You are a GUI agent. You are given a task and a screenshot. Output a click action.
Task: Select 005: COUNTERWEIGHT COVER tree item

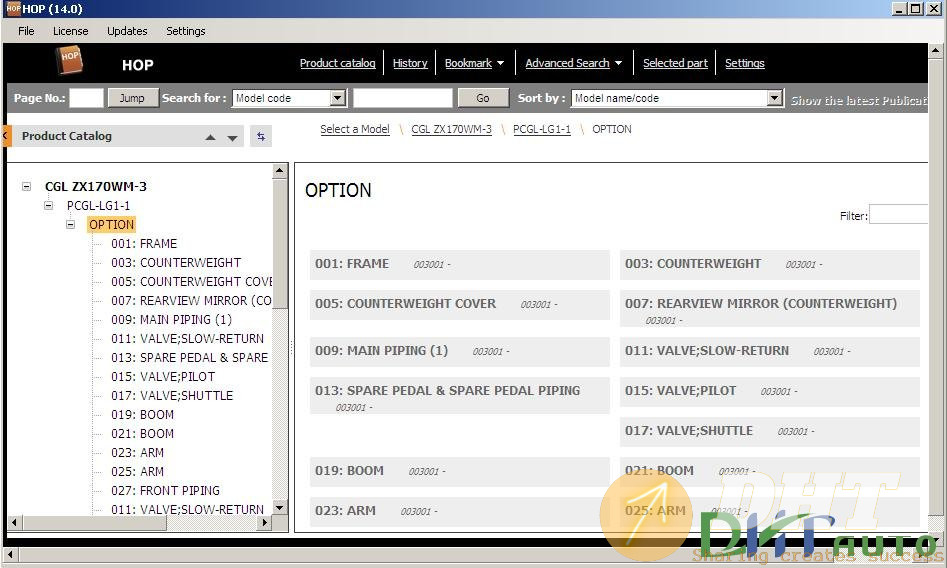191,282
